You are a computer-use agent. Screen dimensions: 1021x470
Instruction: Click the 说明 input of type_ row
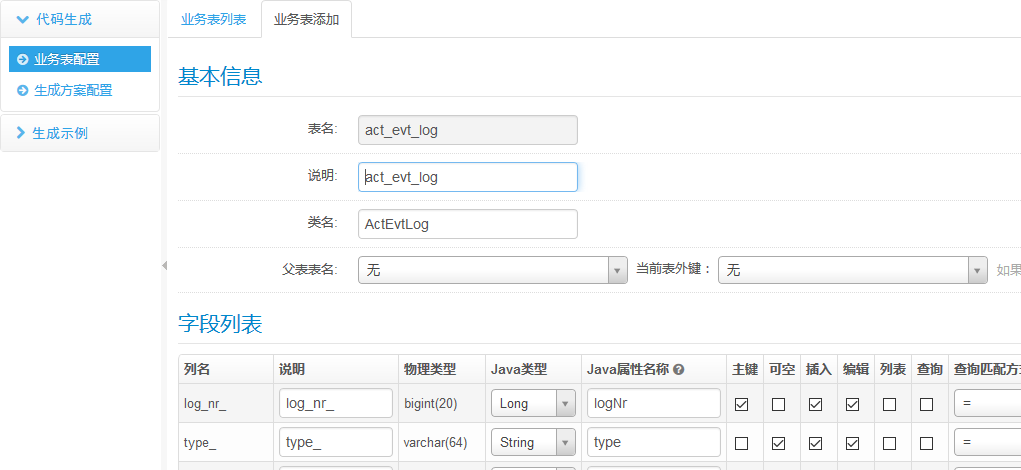coord(336,443)
